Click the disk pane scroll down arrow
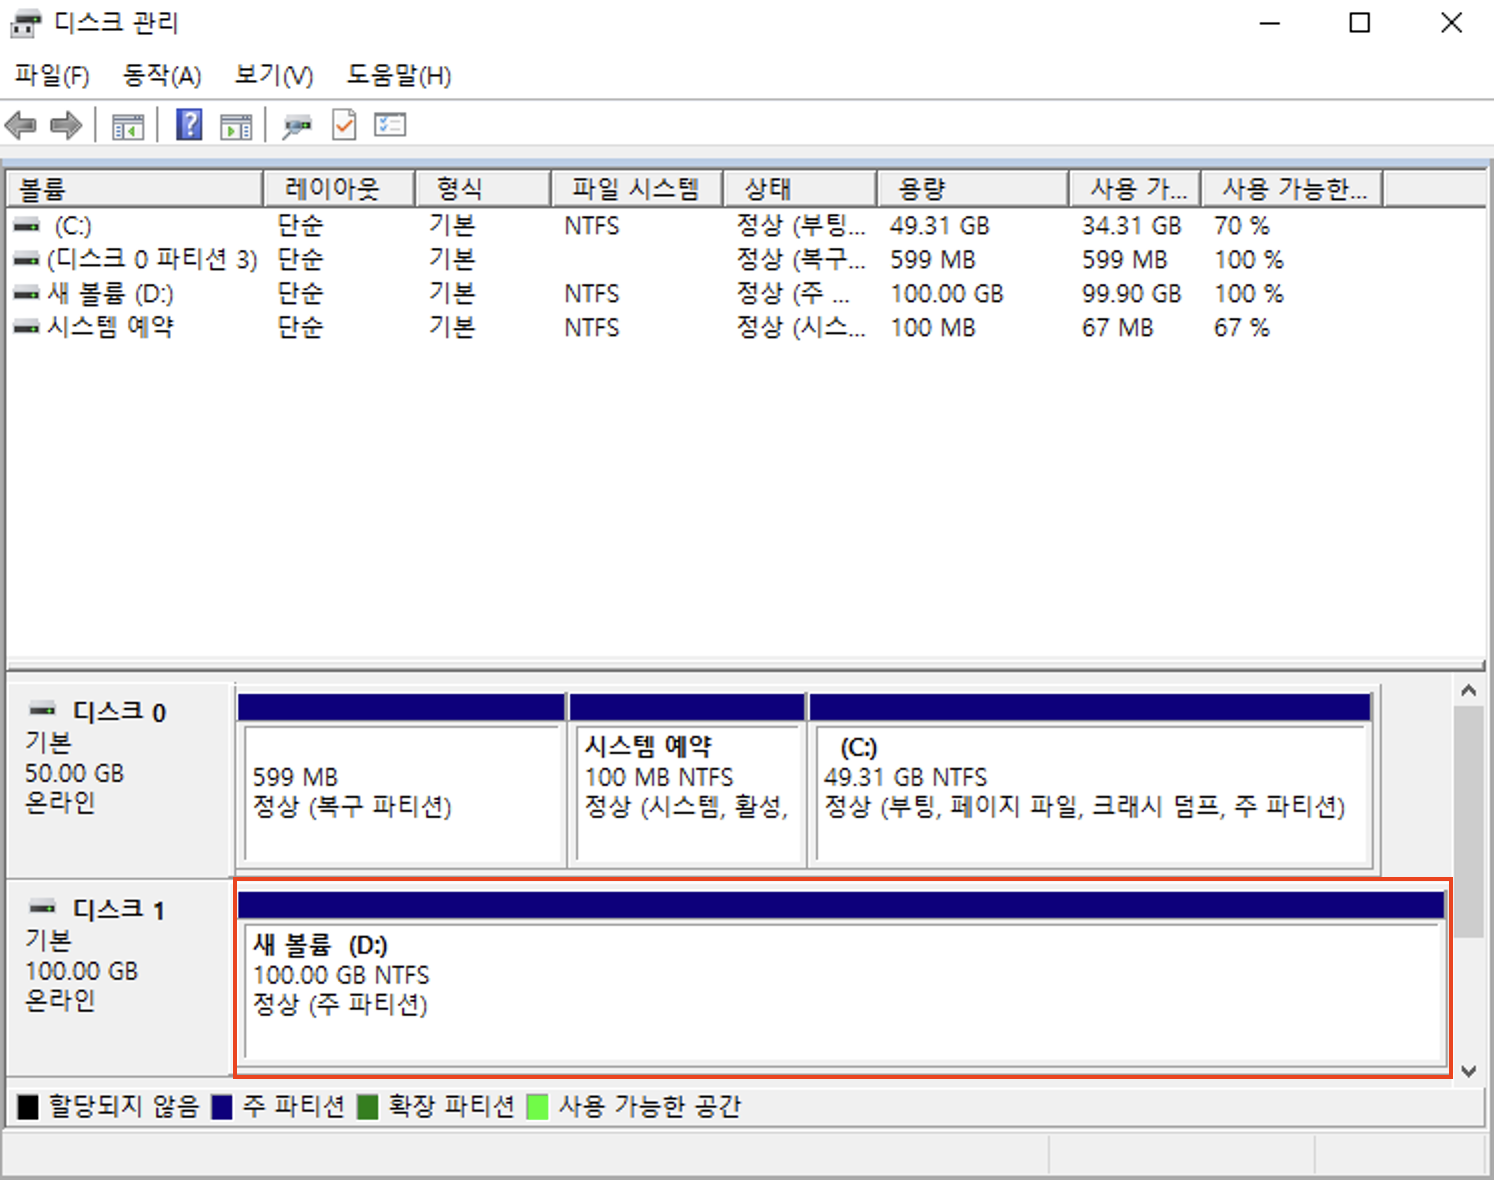The height and width of the screenshot is (1180, 1494). click(x=1468, y=1071)
